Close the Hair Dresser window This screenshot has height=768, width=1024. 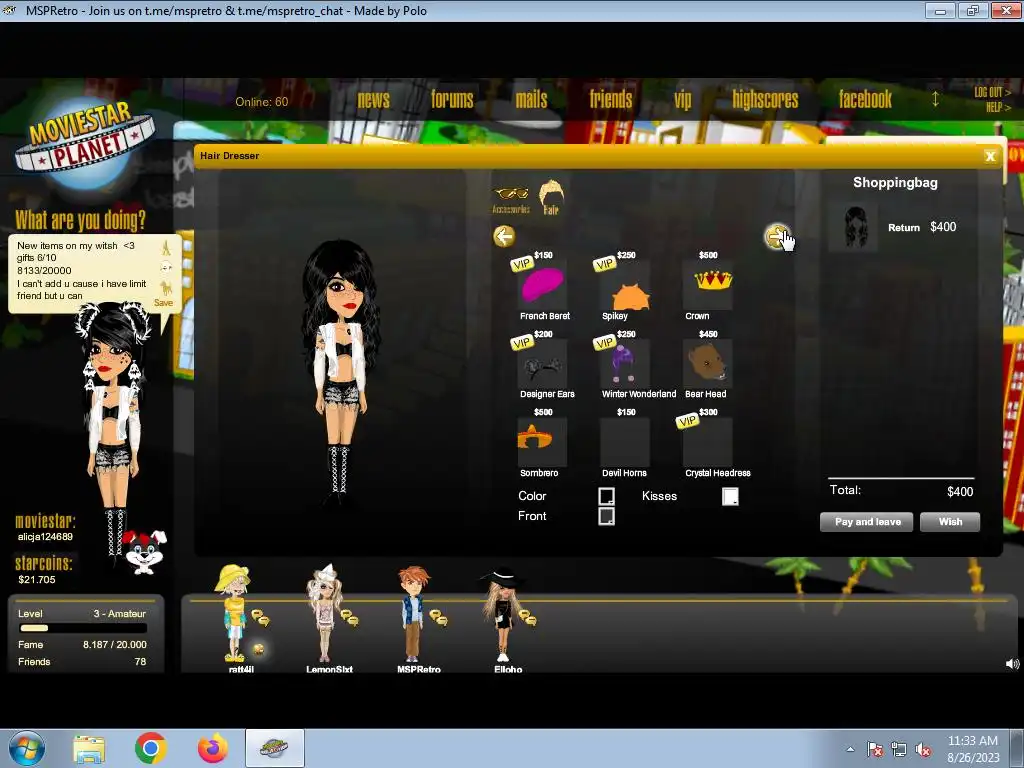(990, 156)
